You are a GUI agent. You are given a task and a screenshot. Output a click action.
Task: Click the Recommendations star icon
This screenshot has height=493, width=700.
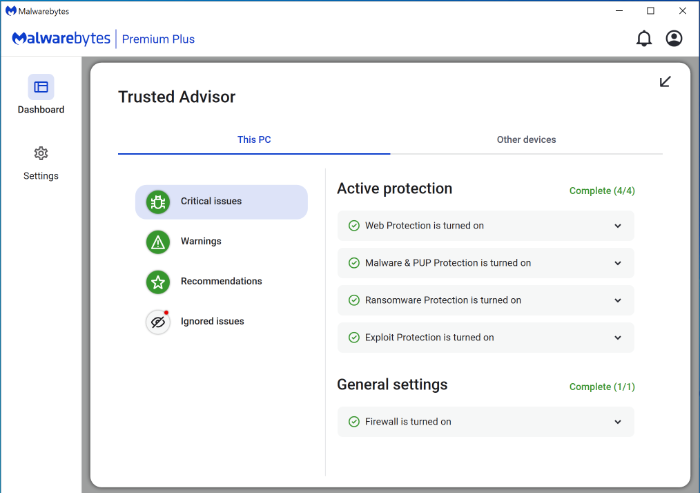point(158,282)
